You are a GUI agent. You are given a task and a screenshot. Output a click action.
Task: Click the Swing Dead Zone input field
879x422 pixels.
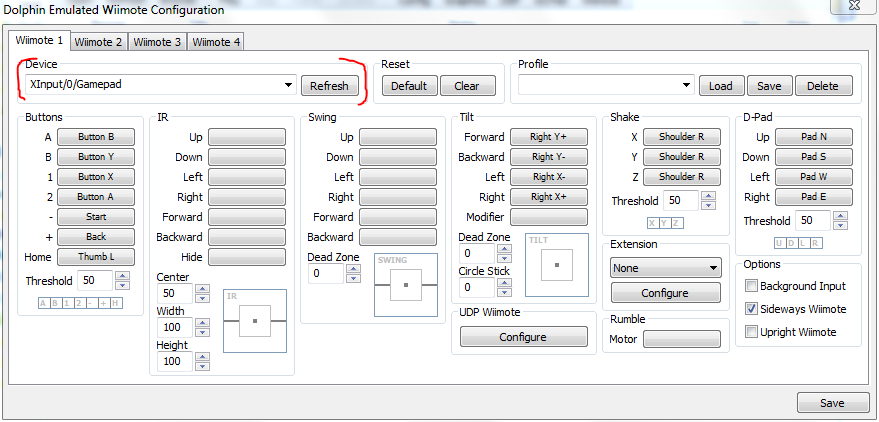point(327,273)
